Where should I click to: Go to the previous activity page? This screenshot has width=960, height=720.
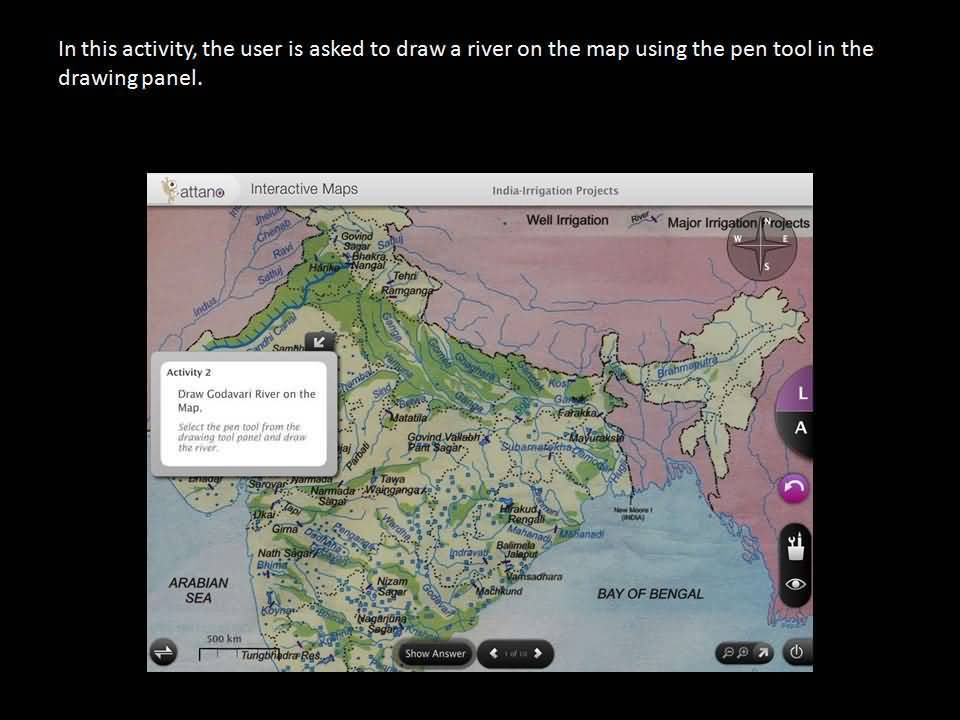pyautogui.click(x=493, y=654)
